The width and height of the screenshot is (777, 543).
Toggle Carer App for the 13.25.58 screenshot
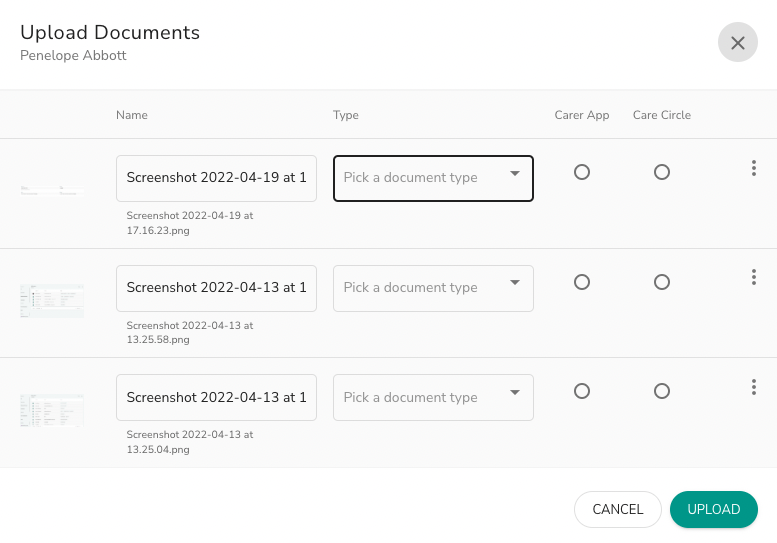pyautogui.click(x=582, y=282)
